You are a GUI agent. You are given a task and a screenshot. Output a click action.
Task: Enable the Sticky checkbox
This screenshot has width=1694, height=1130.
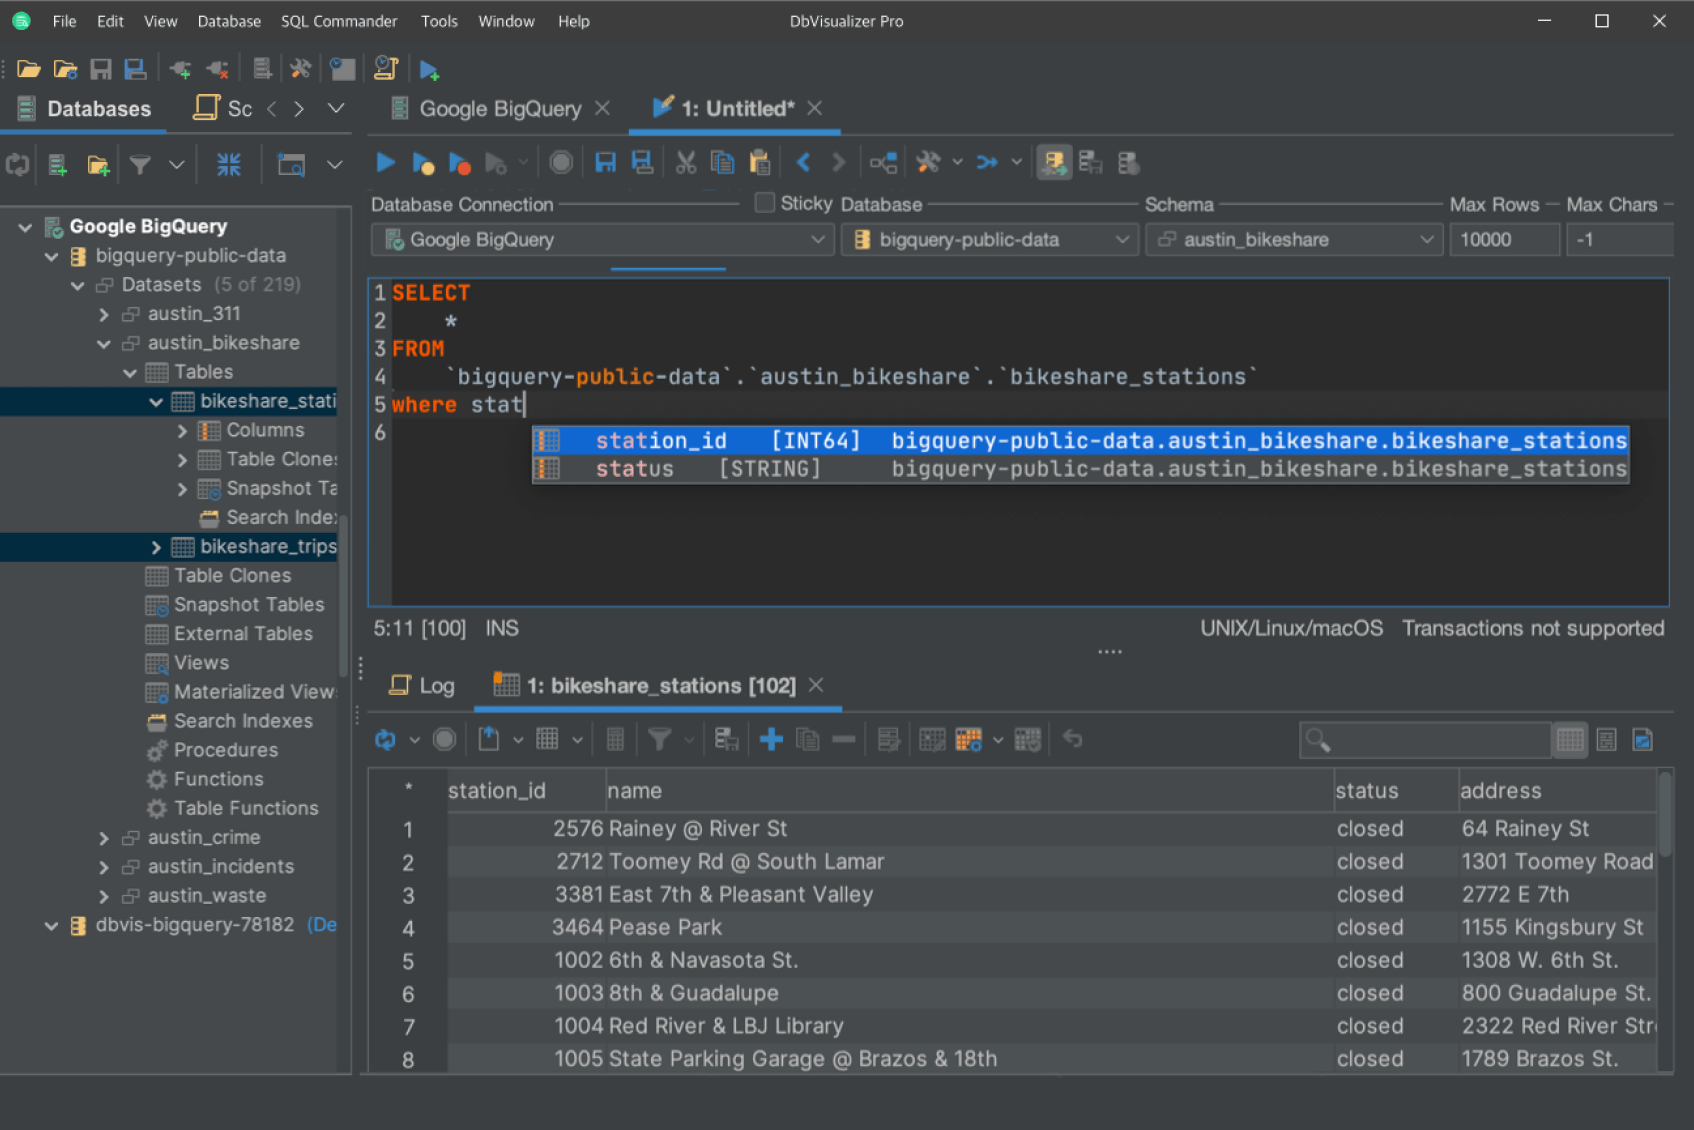click(x=765, y=203)
